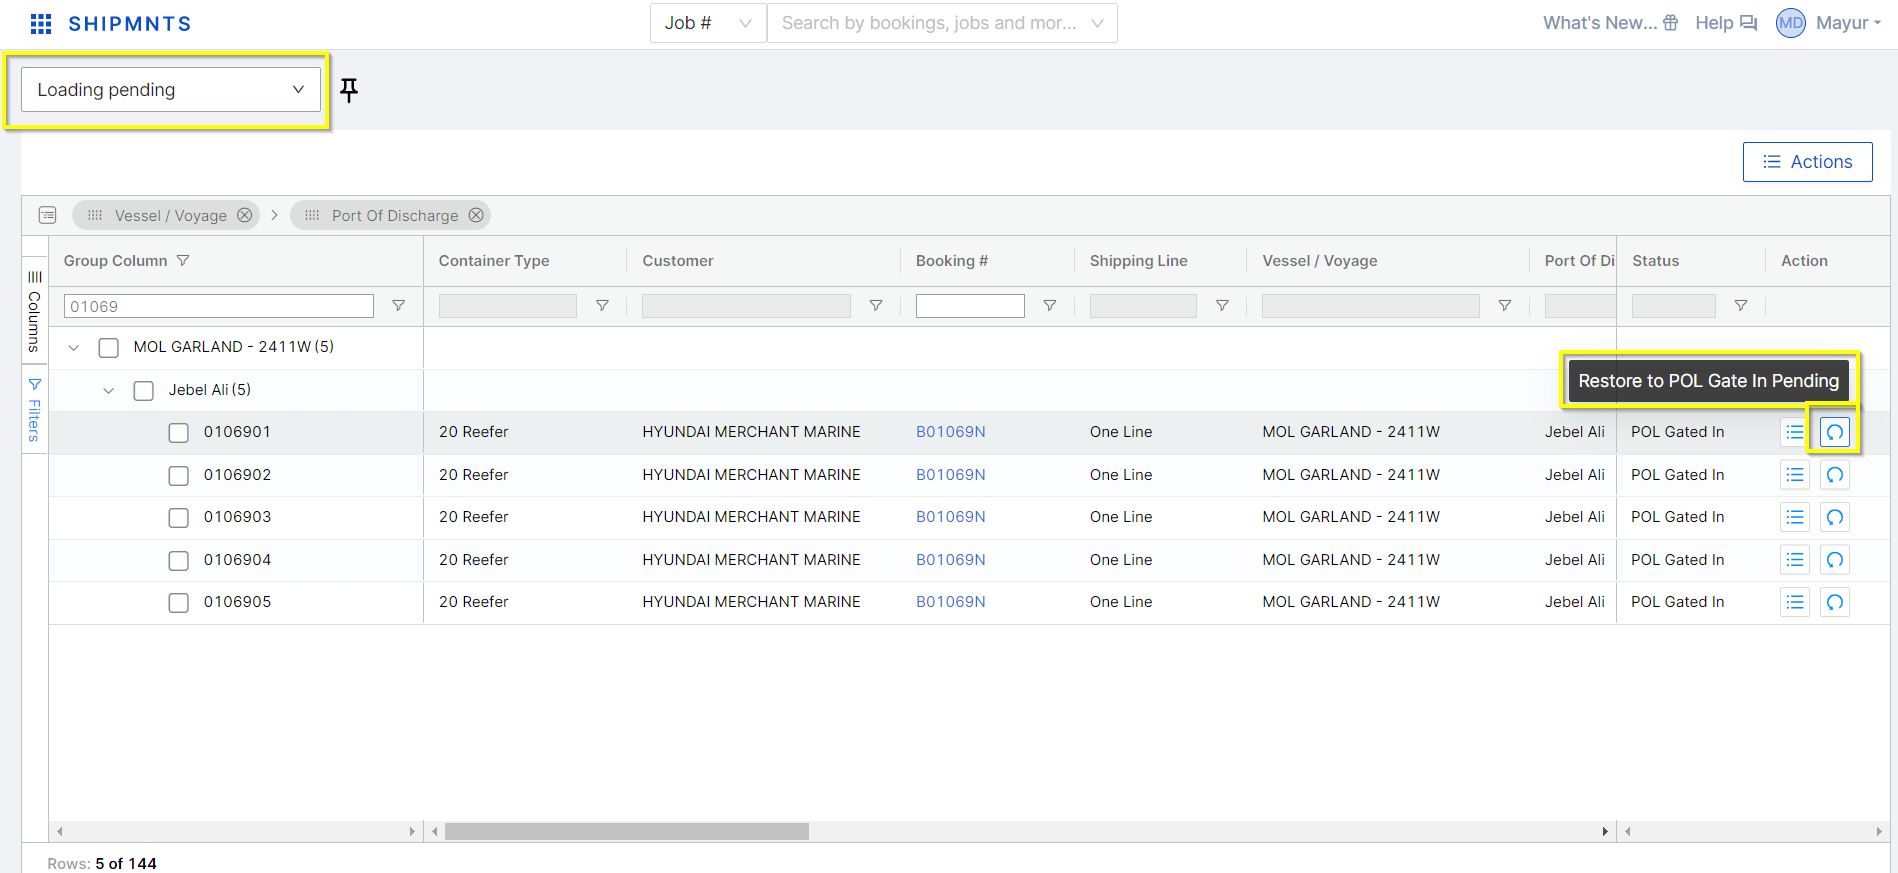Screen dimensions: 1898x873
Task: Sort by Shipping Line column header
Action: [x=1138, y=260]
